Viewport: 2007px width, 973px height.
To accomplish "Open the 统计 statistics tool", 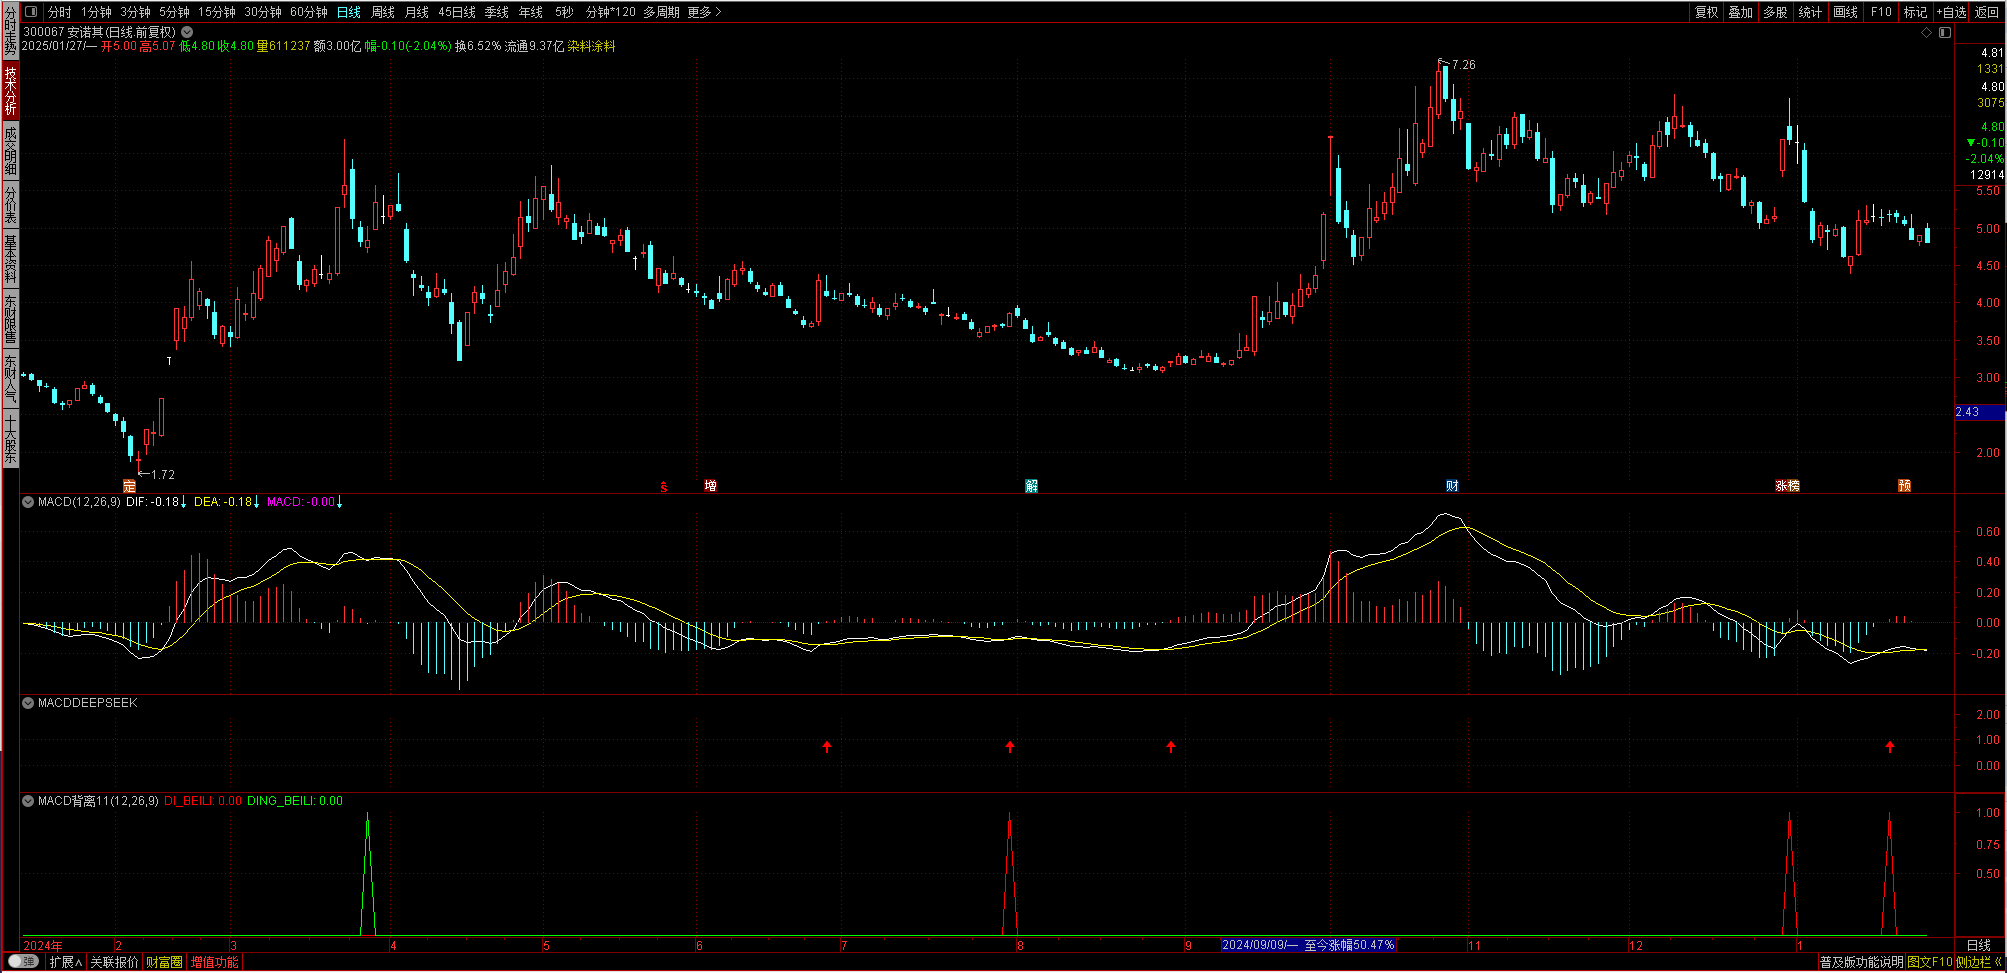I will point(1810,12).
